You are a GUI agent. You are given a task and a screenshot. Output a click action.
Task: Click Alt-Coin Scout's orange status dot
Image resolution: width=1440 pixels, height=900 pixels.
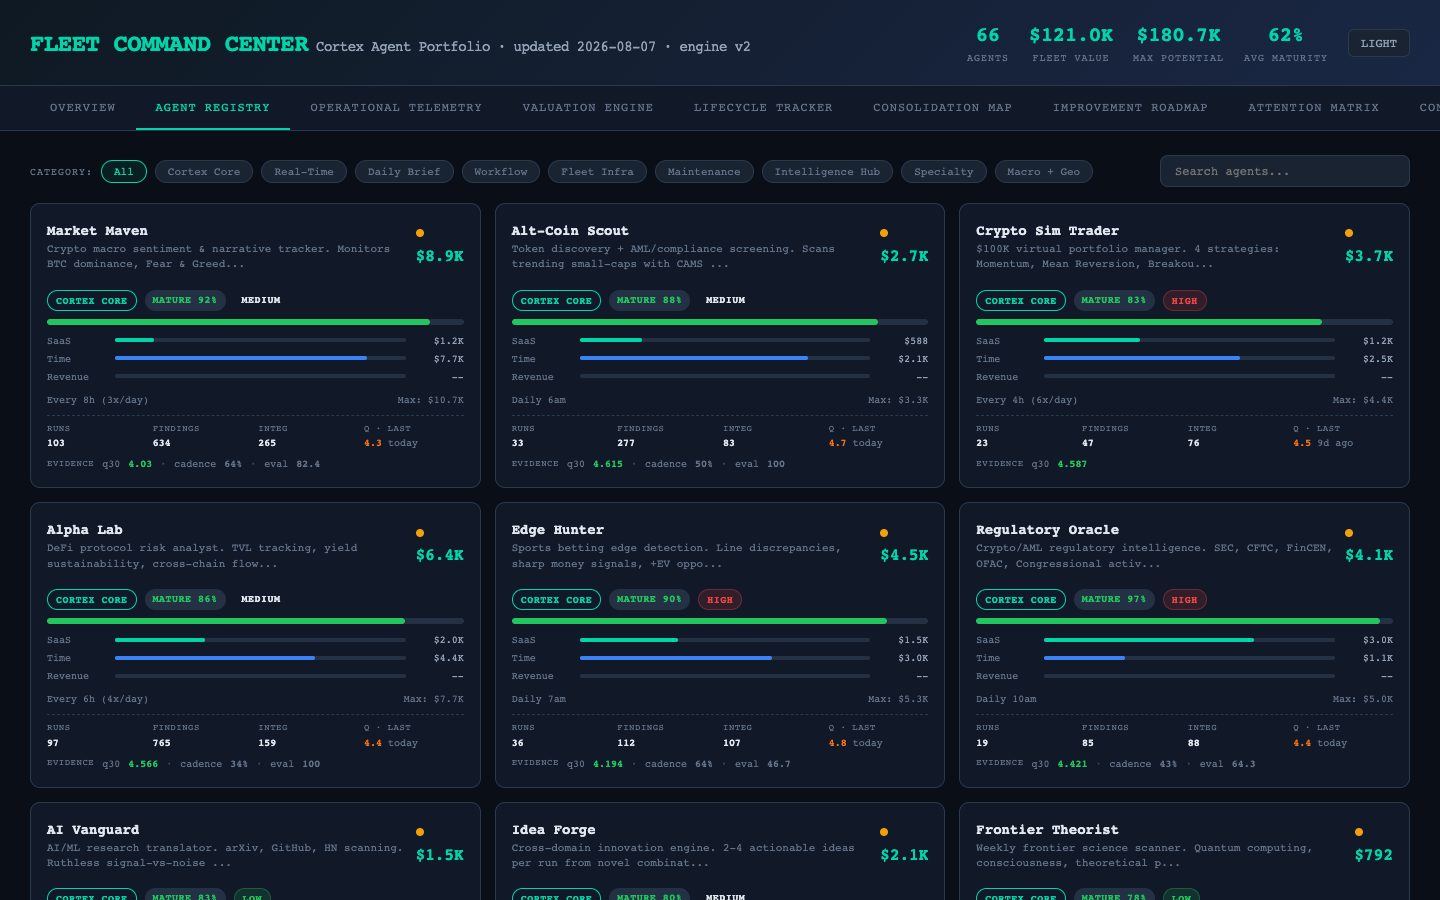[884, 233]
